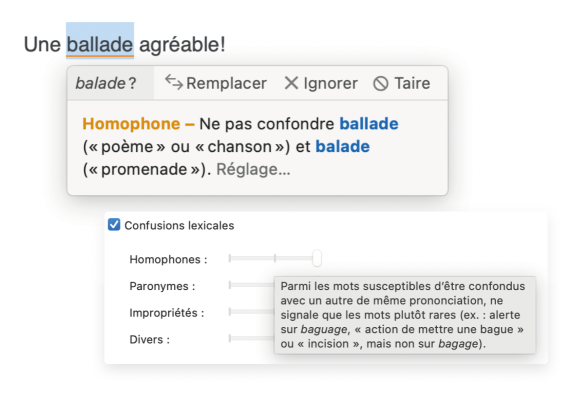Set Homophones slider to its leftmost tick
Screen dimensions: 583x397
[x=230, y=258]
